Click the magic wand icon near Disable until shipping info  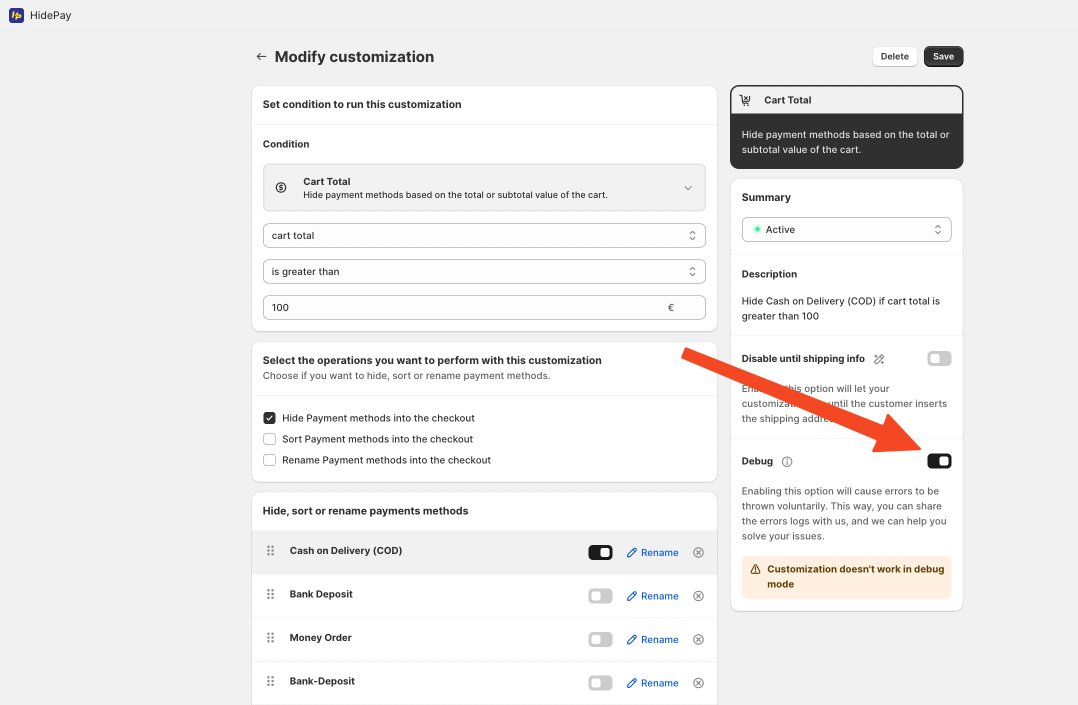point(879,359)
